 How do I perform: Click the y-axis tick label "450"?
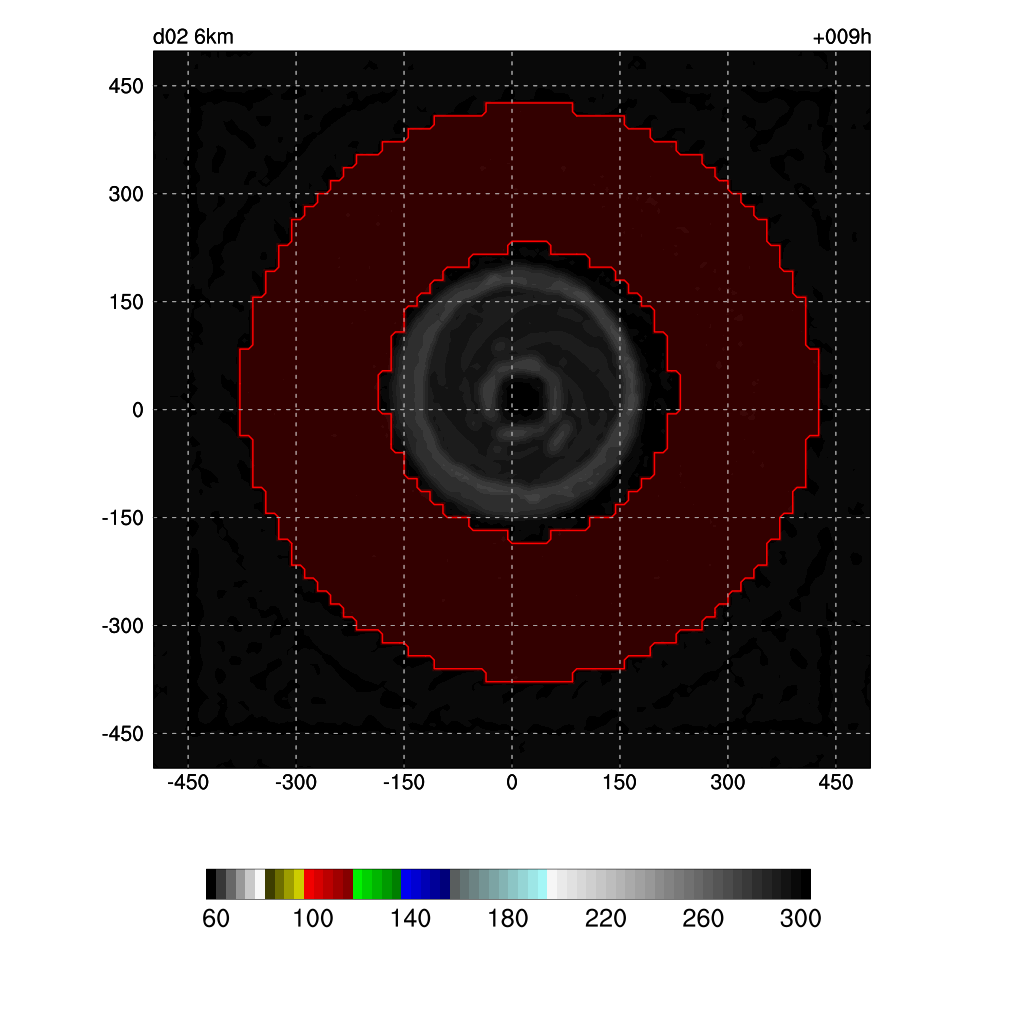point(126,86)
